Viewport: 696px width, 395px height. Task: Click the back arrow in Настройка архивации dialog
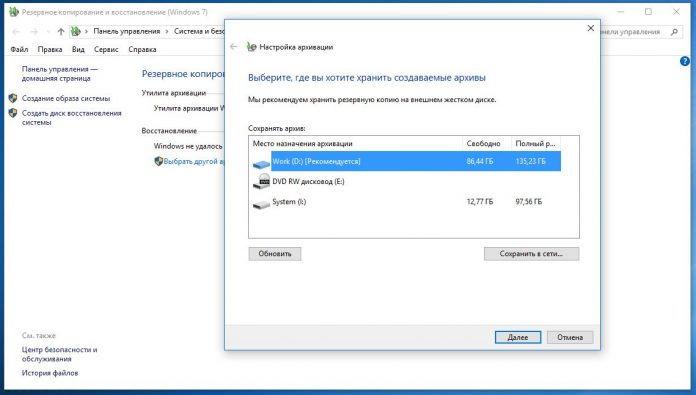233,47
